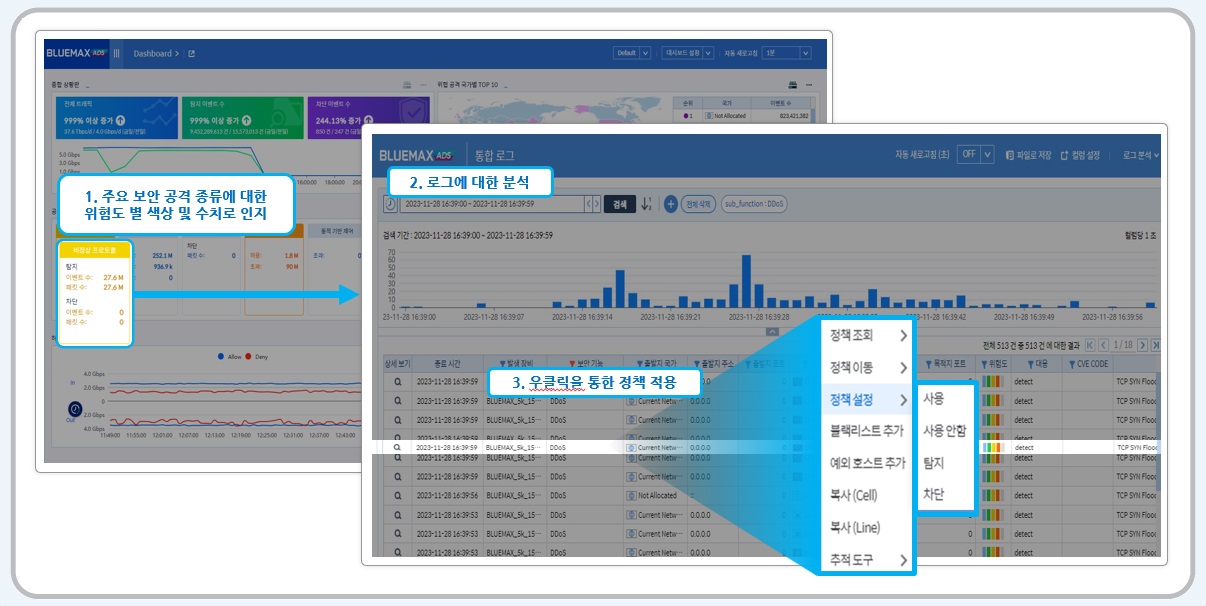Select 사용 안함 in policy submenu
Screen dimensions: 1206x606
point(944,431)
